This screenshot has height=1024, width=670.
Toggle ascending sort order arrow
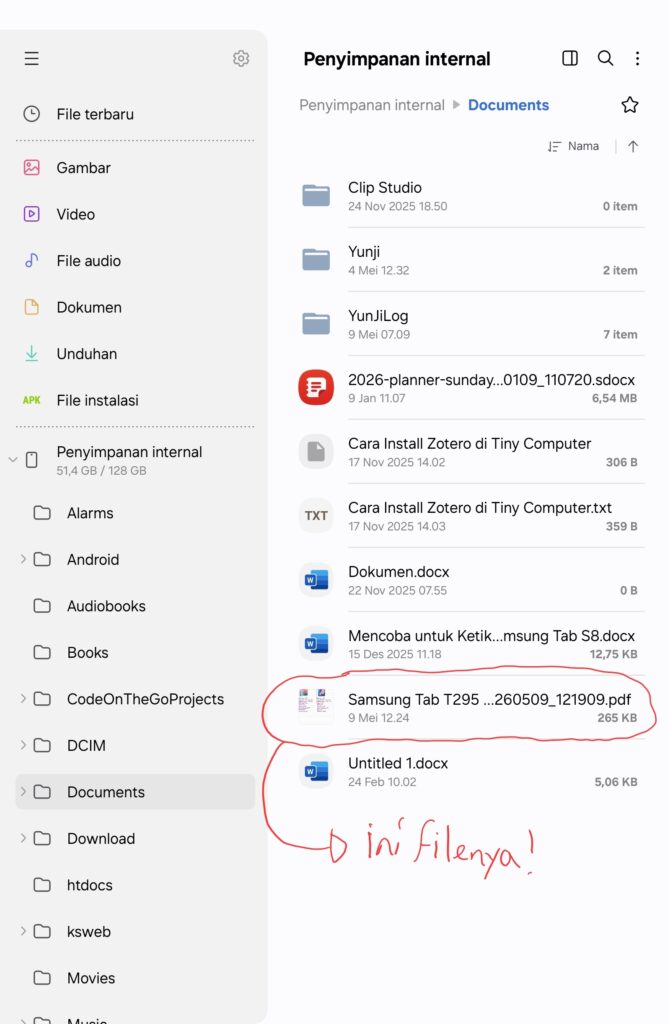(633, 146)
